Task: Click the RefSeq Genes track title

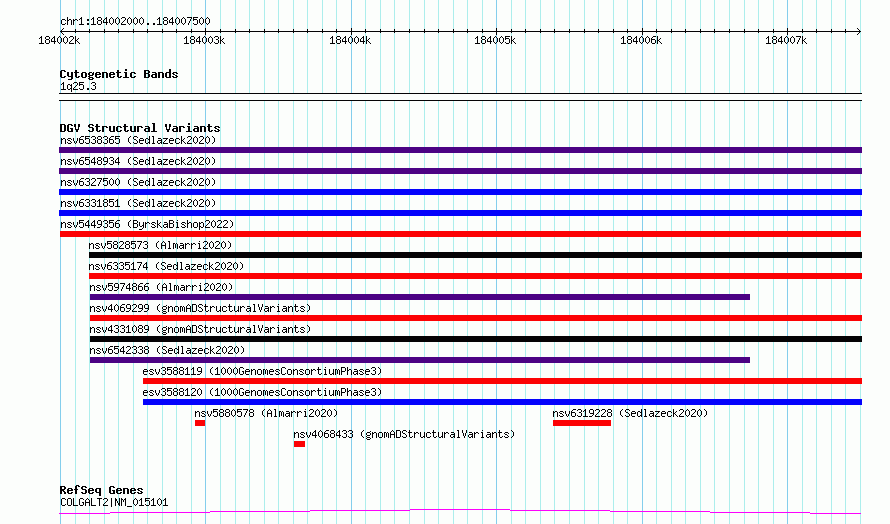Action: click(x=102, y=490)
